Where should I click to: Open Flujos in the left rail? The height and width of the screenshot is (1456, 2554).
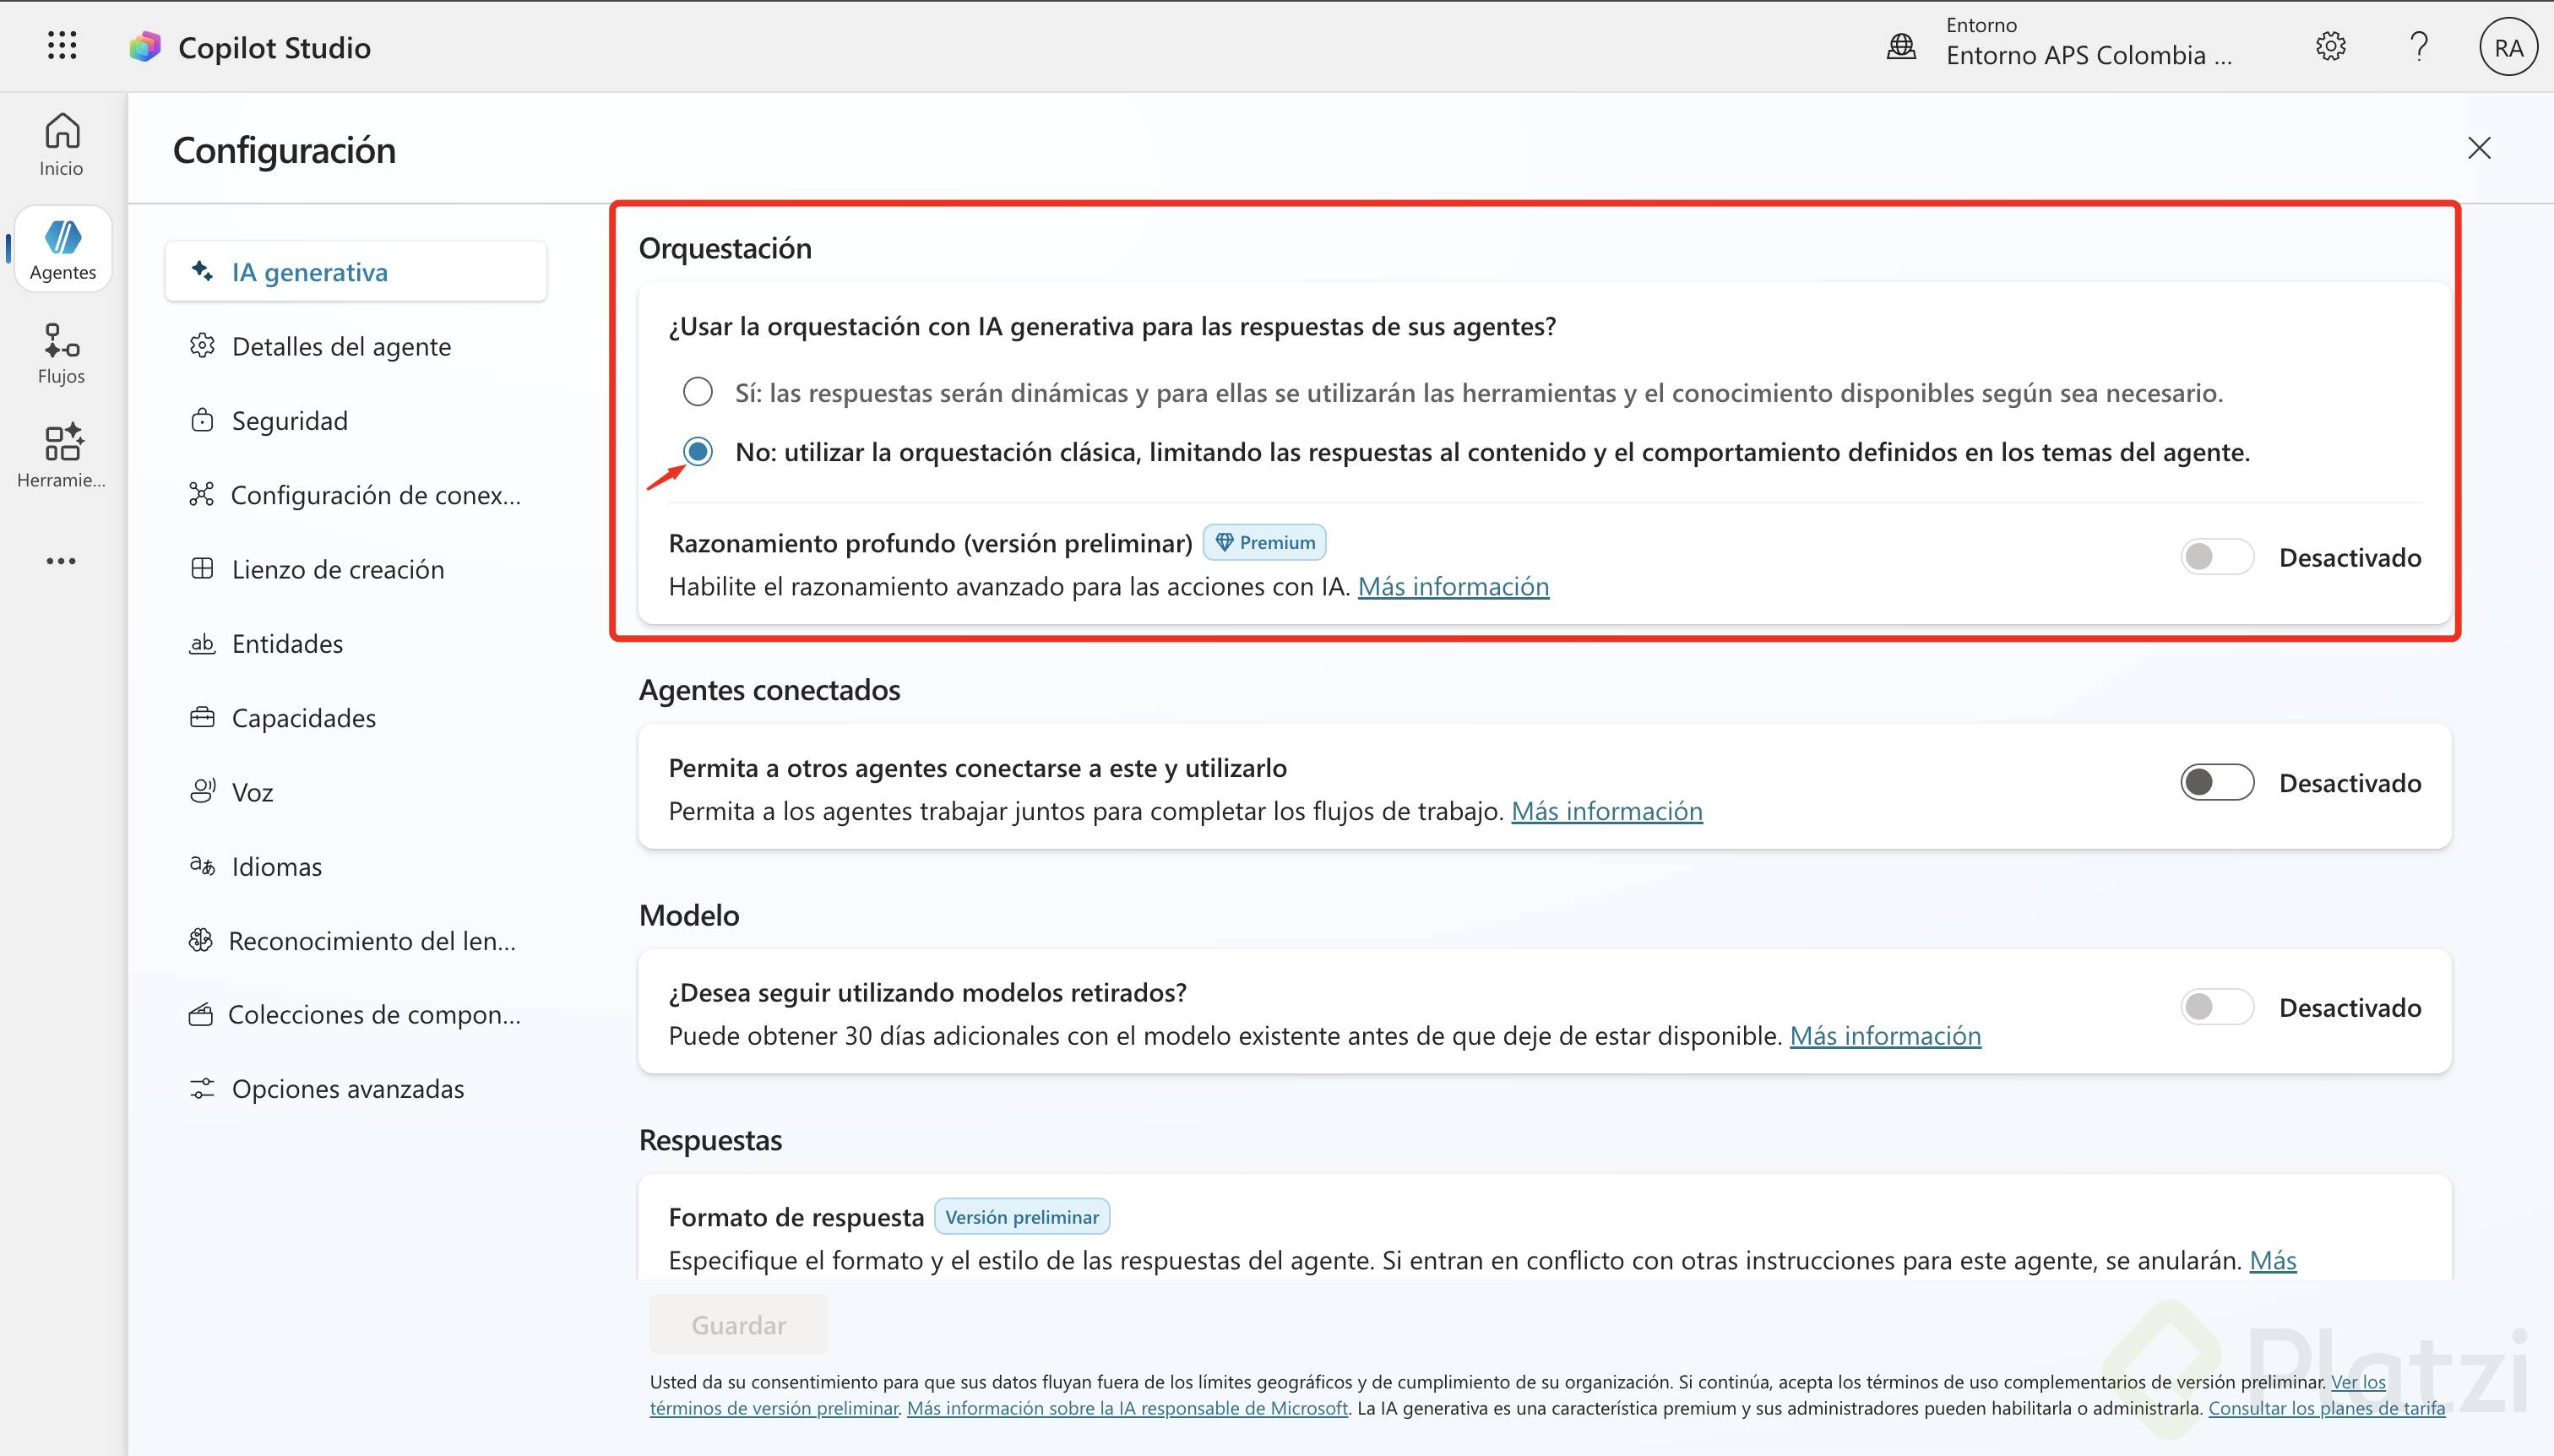[62, 352]
